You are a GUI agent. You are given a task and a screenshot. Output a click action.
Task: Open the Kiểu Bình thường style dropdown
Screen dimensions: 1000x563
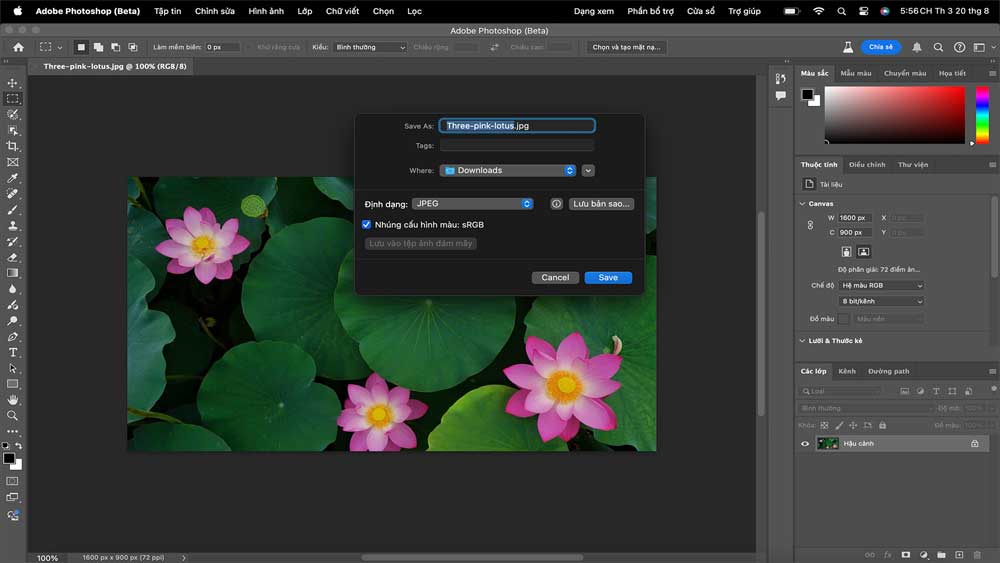click(370, 47)
